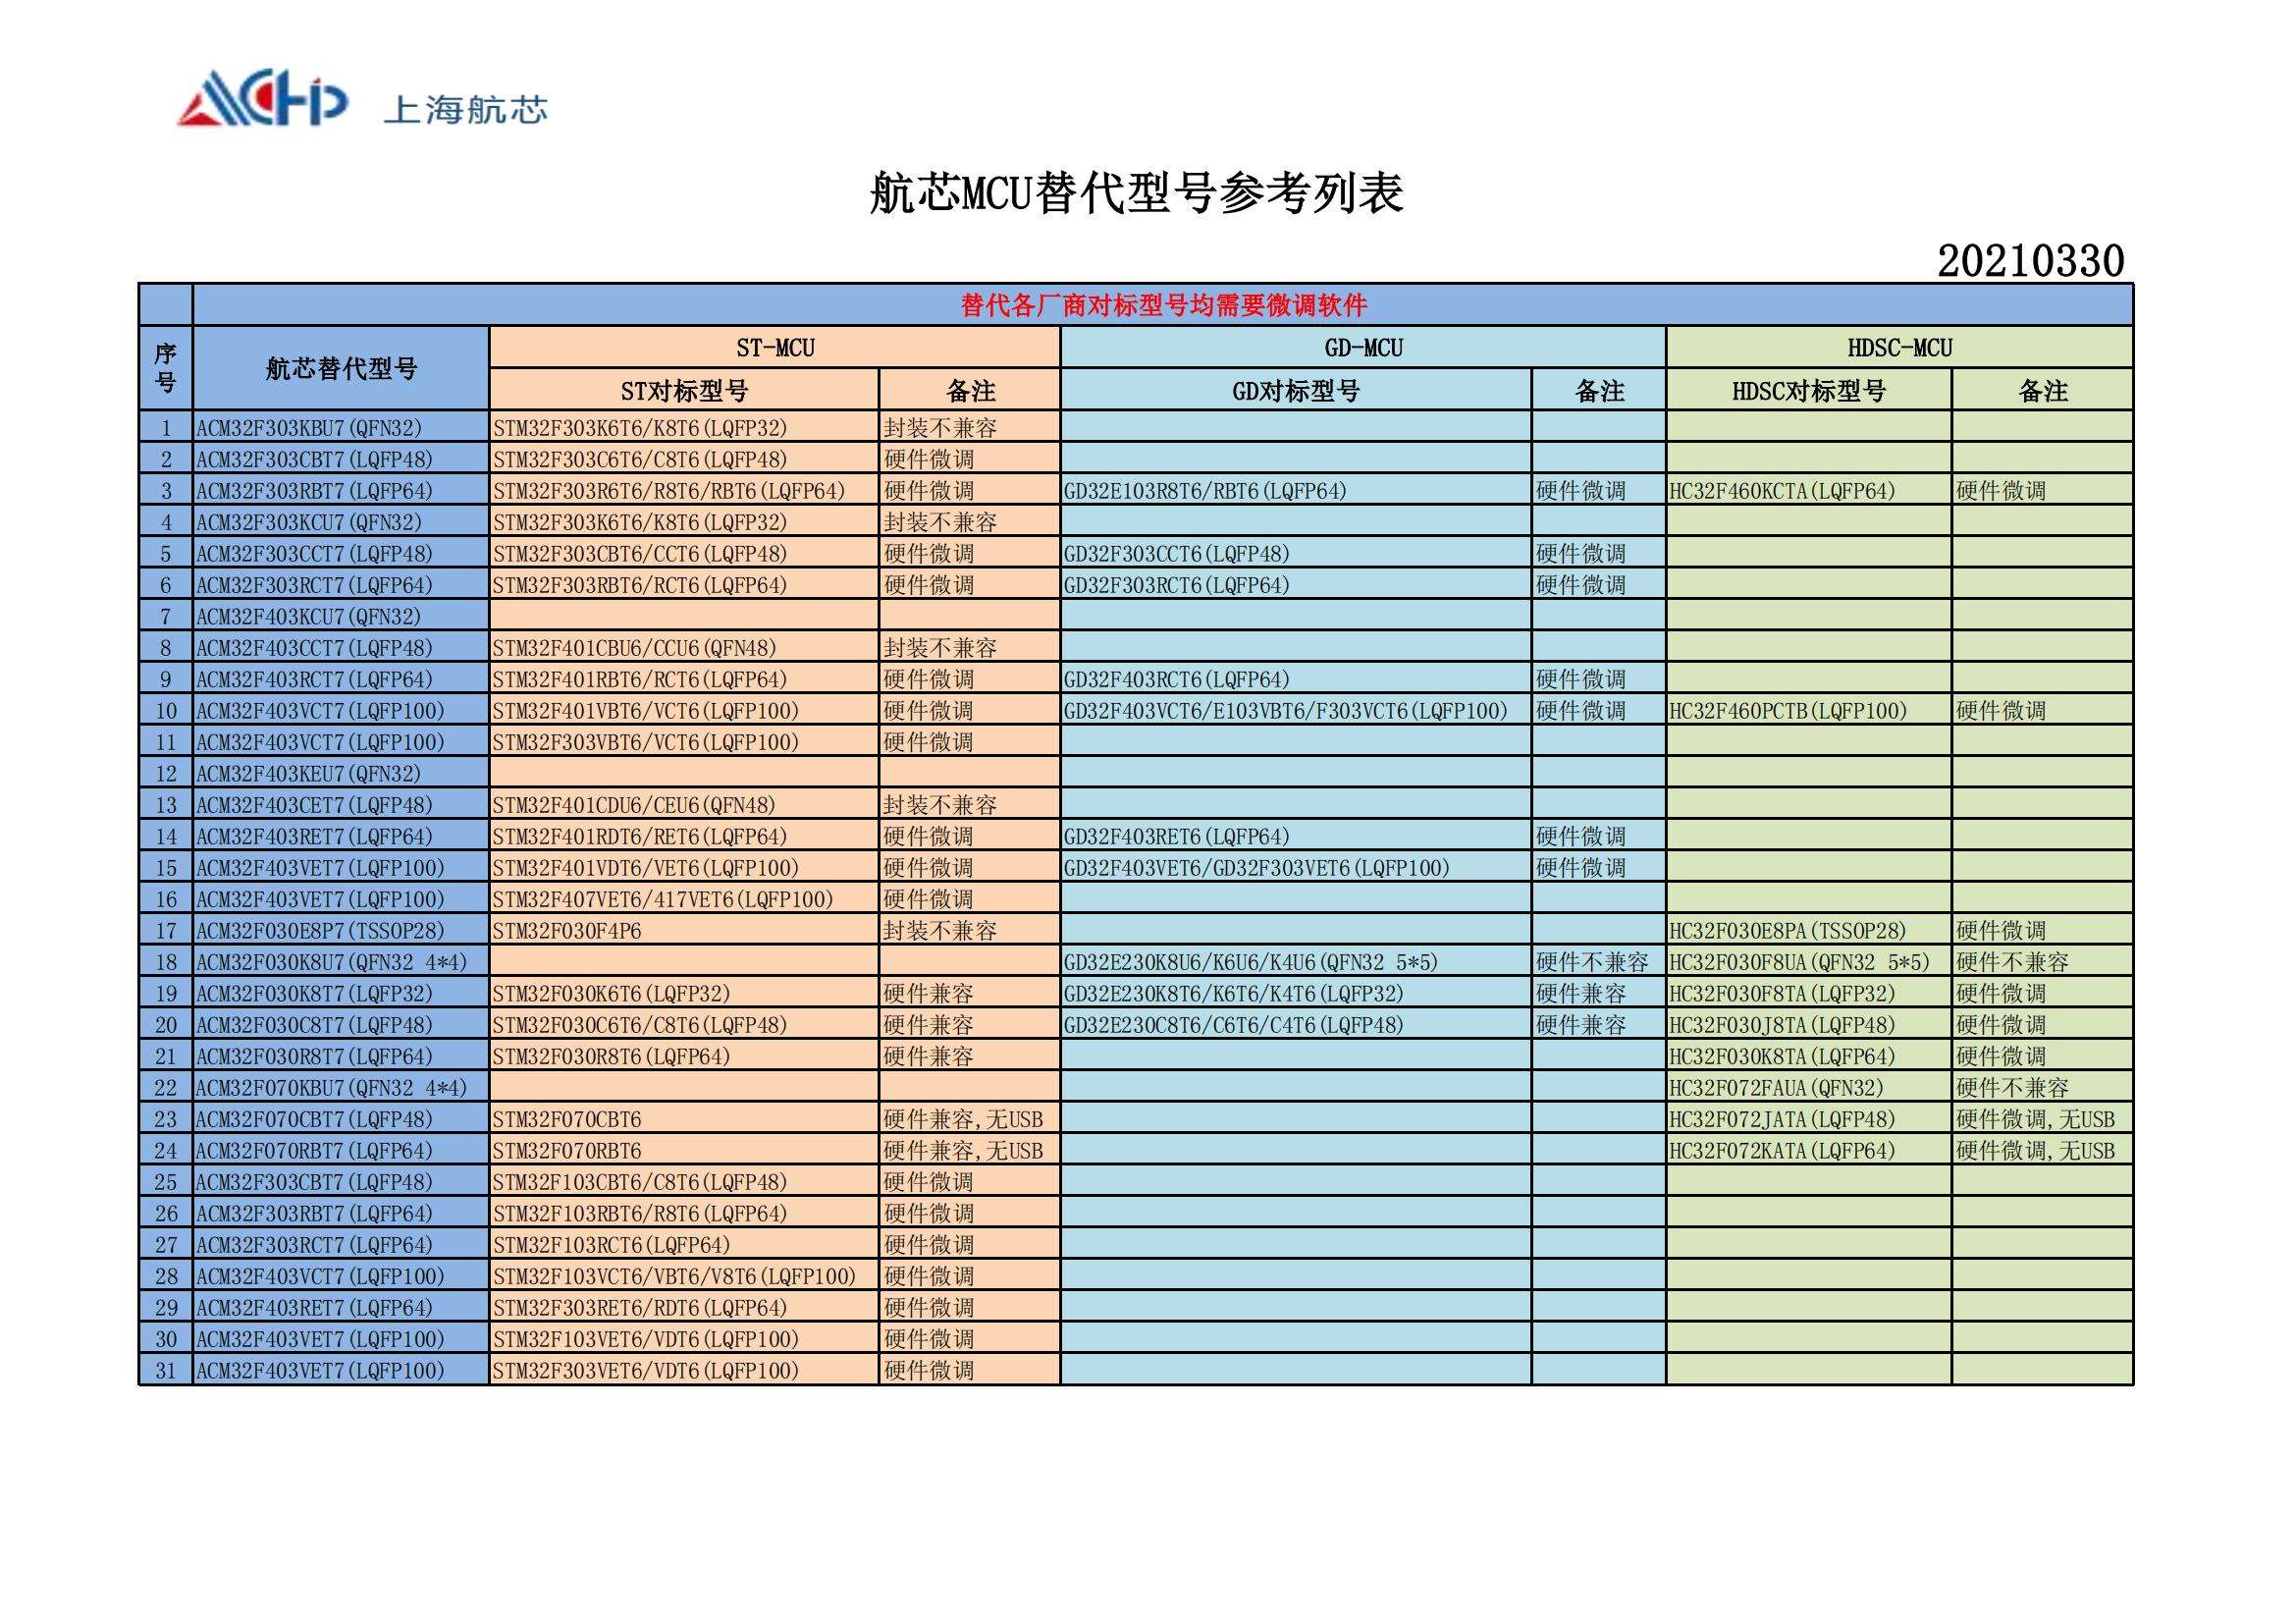Select cell ACM32F070KBU7(QFN32 4*4)
Viewport: 2296px width, 1624px height.
tap(341, 1088)
